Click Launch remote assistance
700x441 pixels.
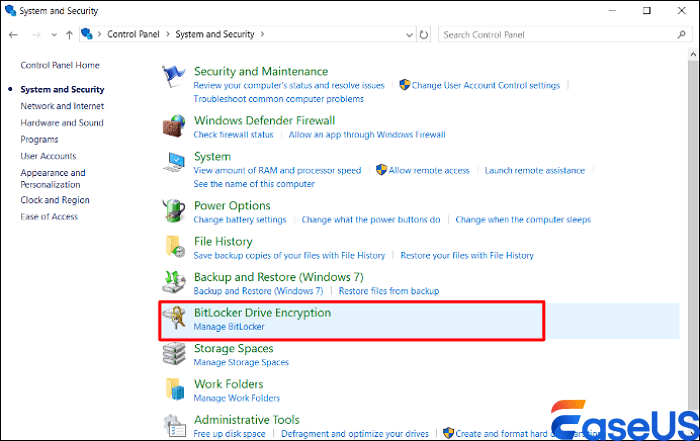pos(535,170)
